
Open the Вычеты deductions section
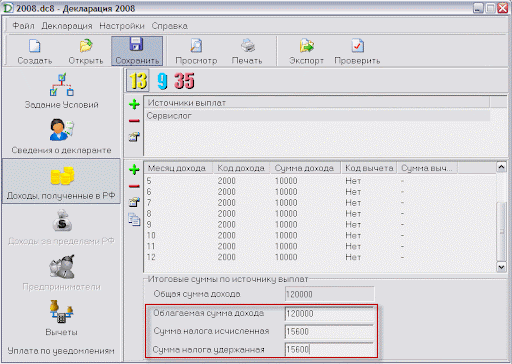pos(62,318)
